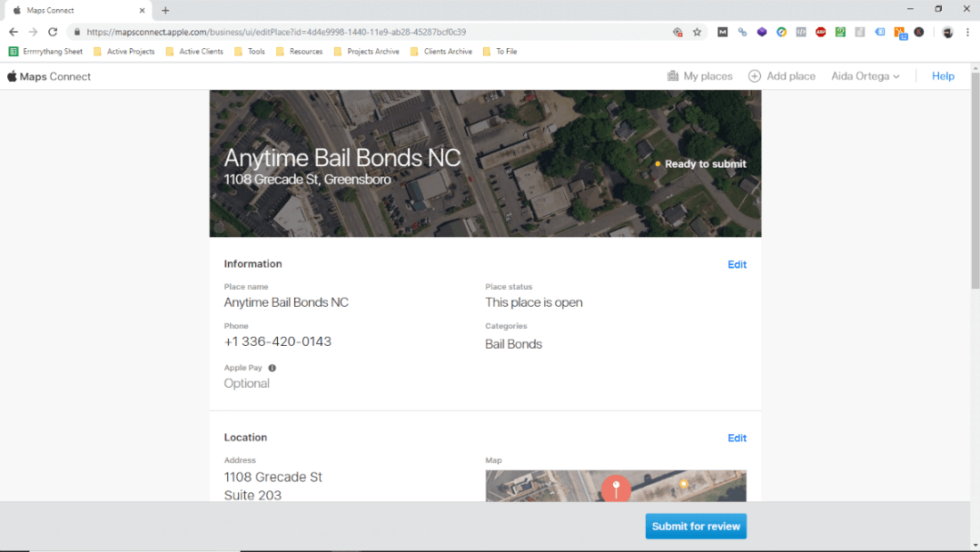Click the Apple Pay info icon

pos(272,368)
